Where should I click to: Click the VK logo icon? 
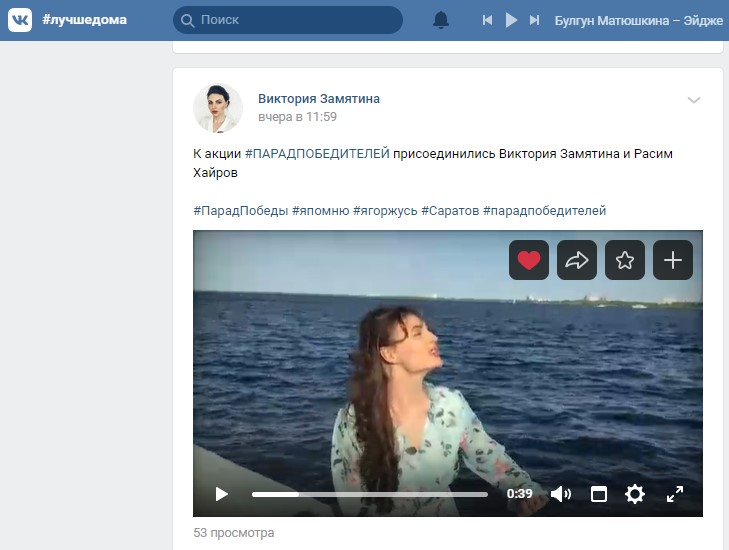click(x=20, y=20)
